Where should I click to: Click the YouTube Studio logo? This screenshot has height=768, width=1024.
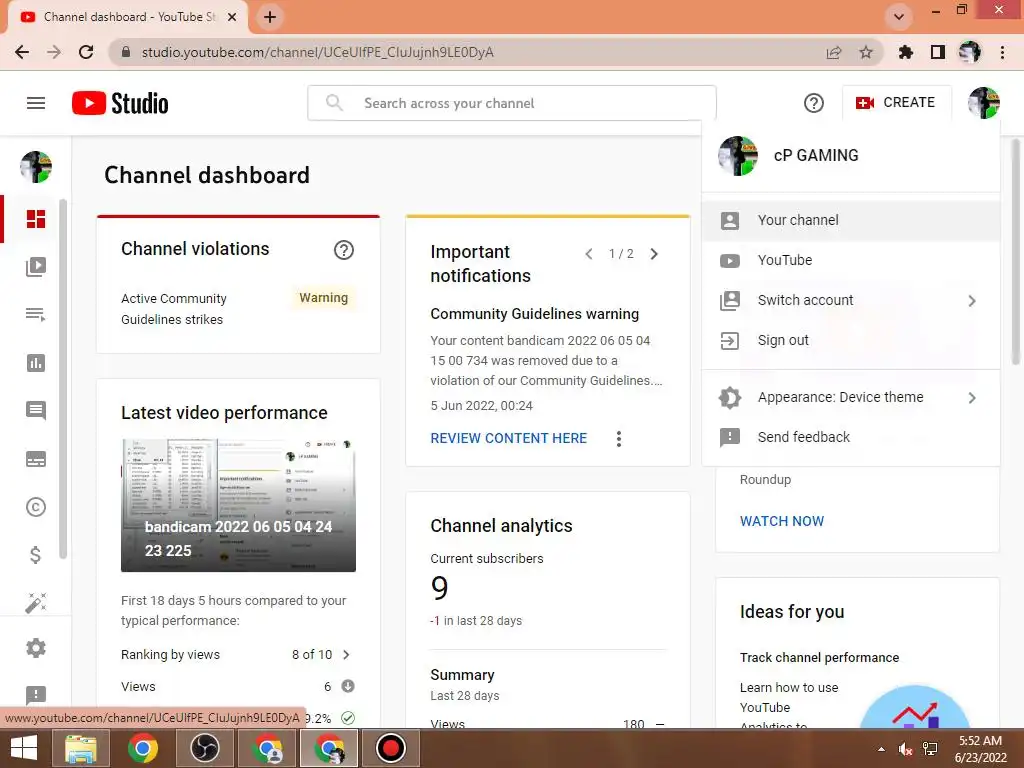pos(120,103)
